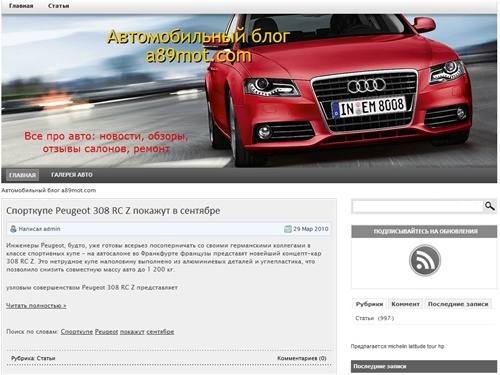Image resolution: width=500 pixels, height=375 pixels.
Task: Open ГАЛЕРЕЯ АВТО in the navigation bar
Action: pos(72,175)
